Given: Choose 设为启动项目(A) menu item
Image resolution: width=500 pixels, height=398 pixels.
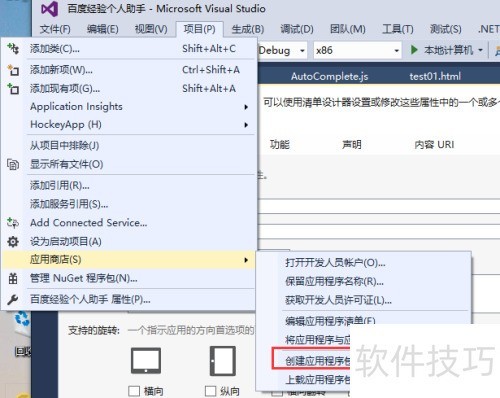Looking at the screenshot, I should (x=128, y=241).
